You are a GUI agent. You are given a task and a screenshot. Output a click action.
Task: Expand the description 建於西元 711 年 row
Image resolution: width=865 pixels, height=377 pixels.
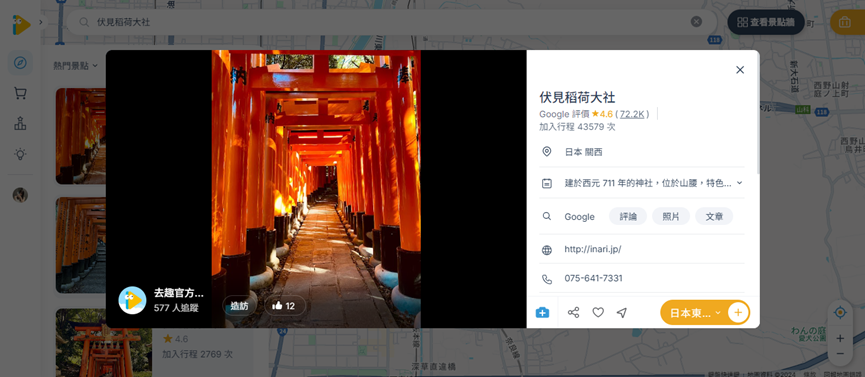pyautogui.click(x=642, y=183)
